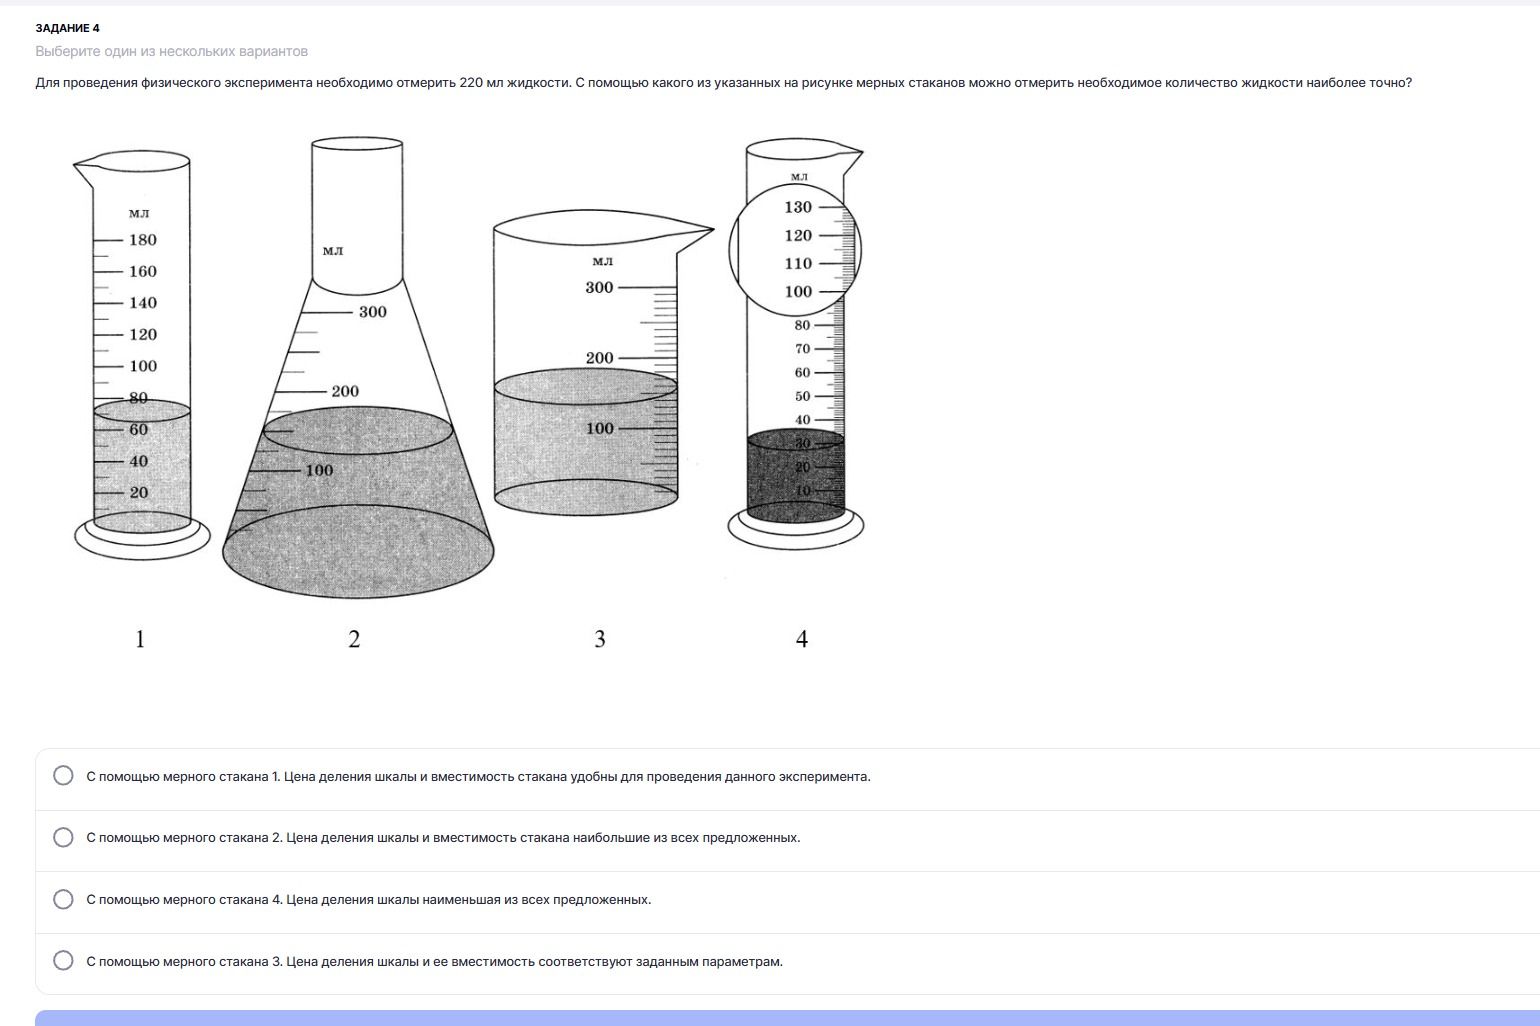Viewport: 1540px width, 1026px height.
Task: Select radio button for measuring cup 3 answer
Action: coord(63,961)
